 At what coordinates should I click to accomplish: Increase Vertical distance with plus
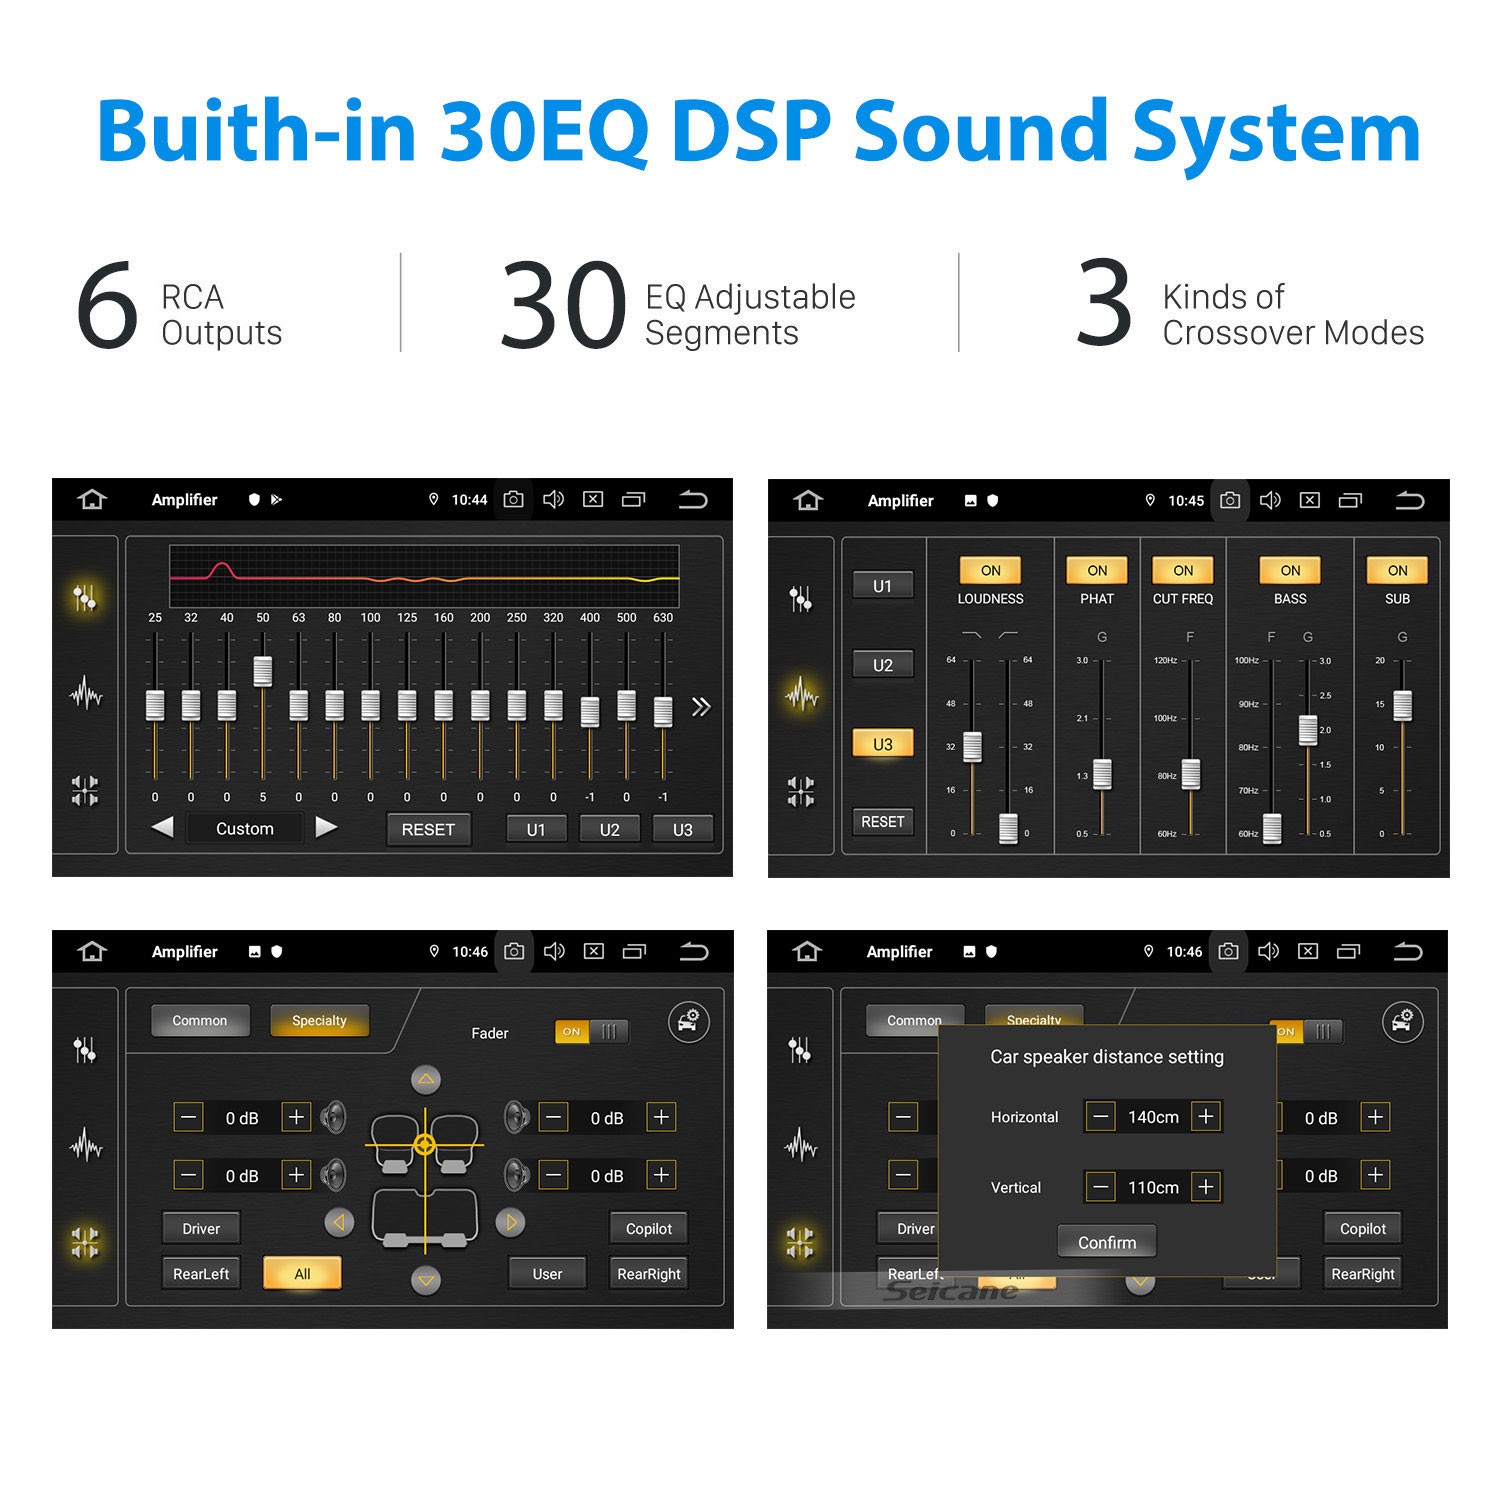pyautogui.click(x=1206, y=1187)
